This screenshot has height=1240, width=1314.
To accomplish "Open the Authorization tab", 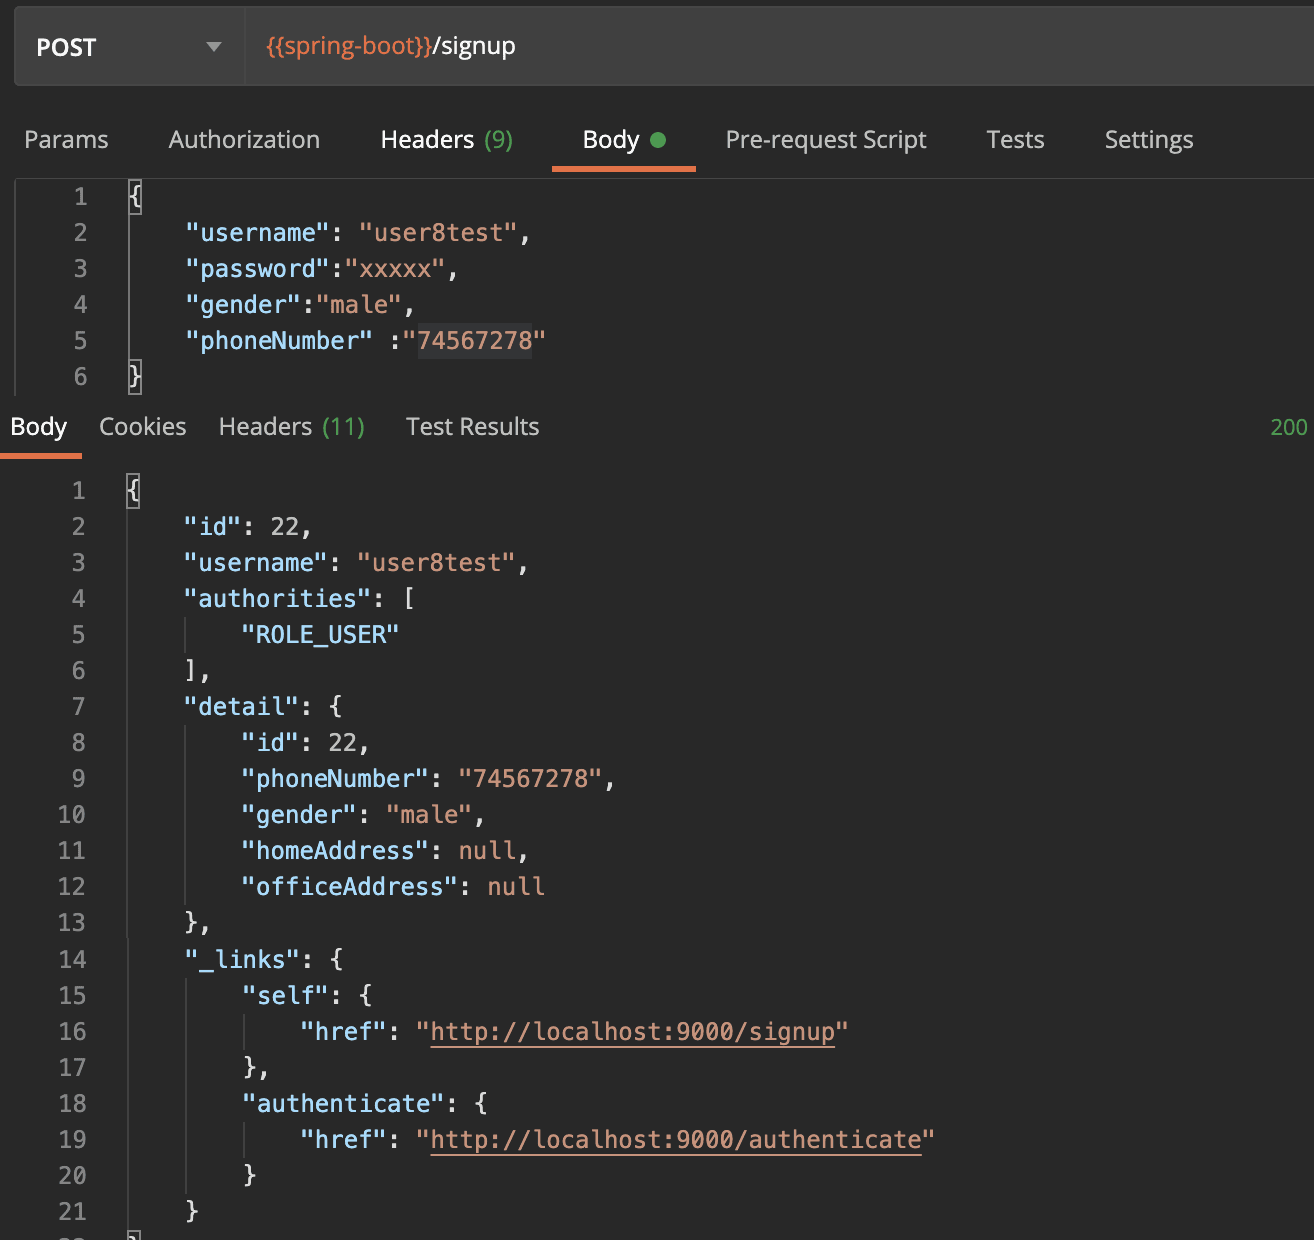I will point(244,140).
